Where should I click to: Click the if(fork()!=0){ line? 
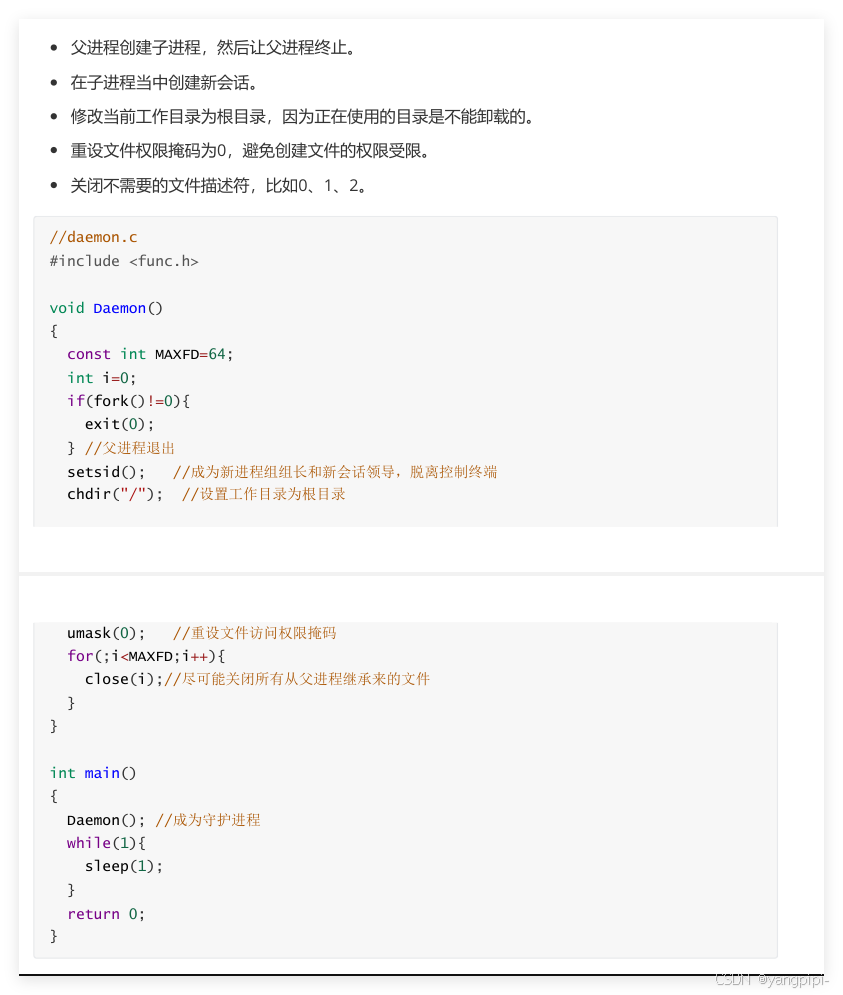point(129,401)
